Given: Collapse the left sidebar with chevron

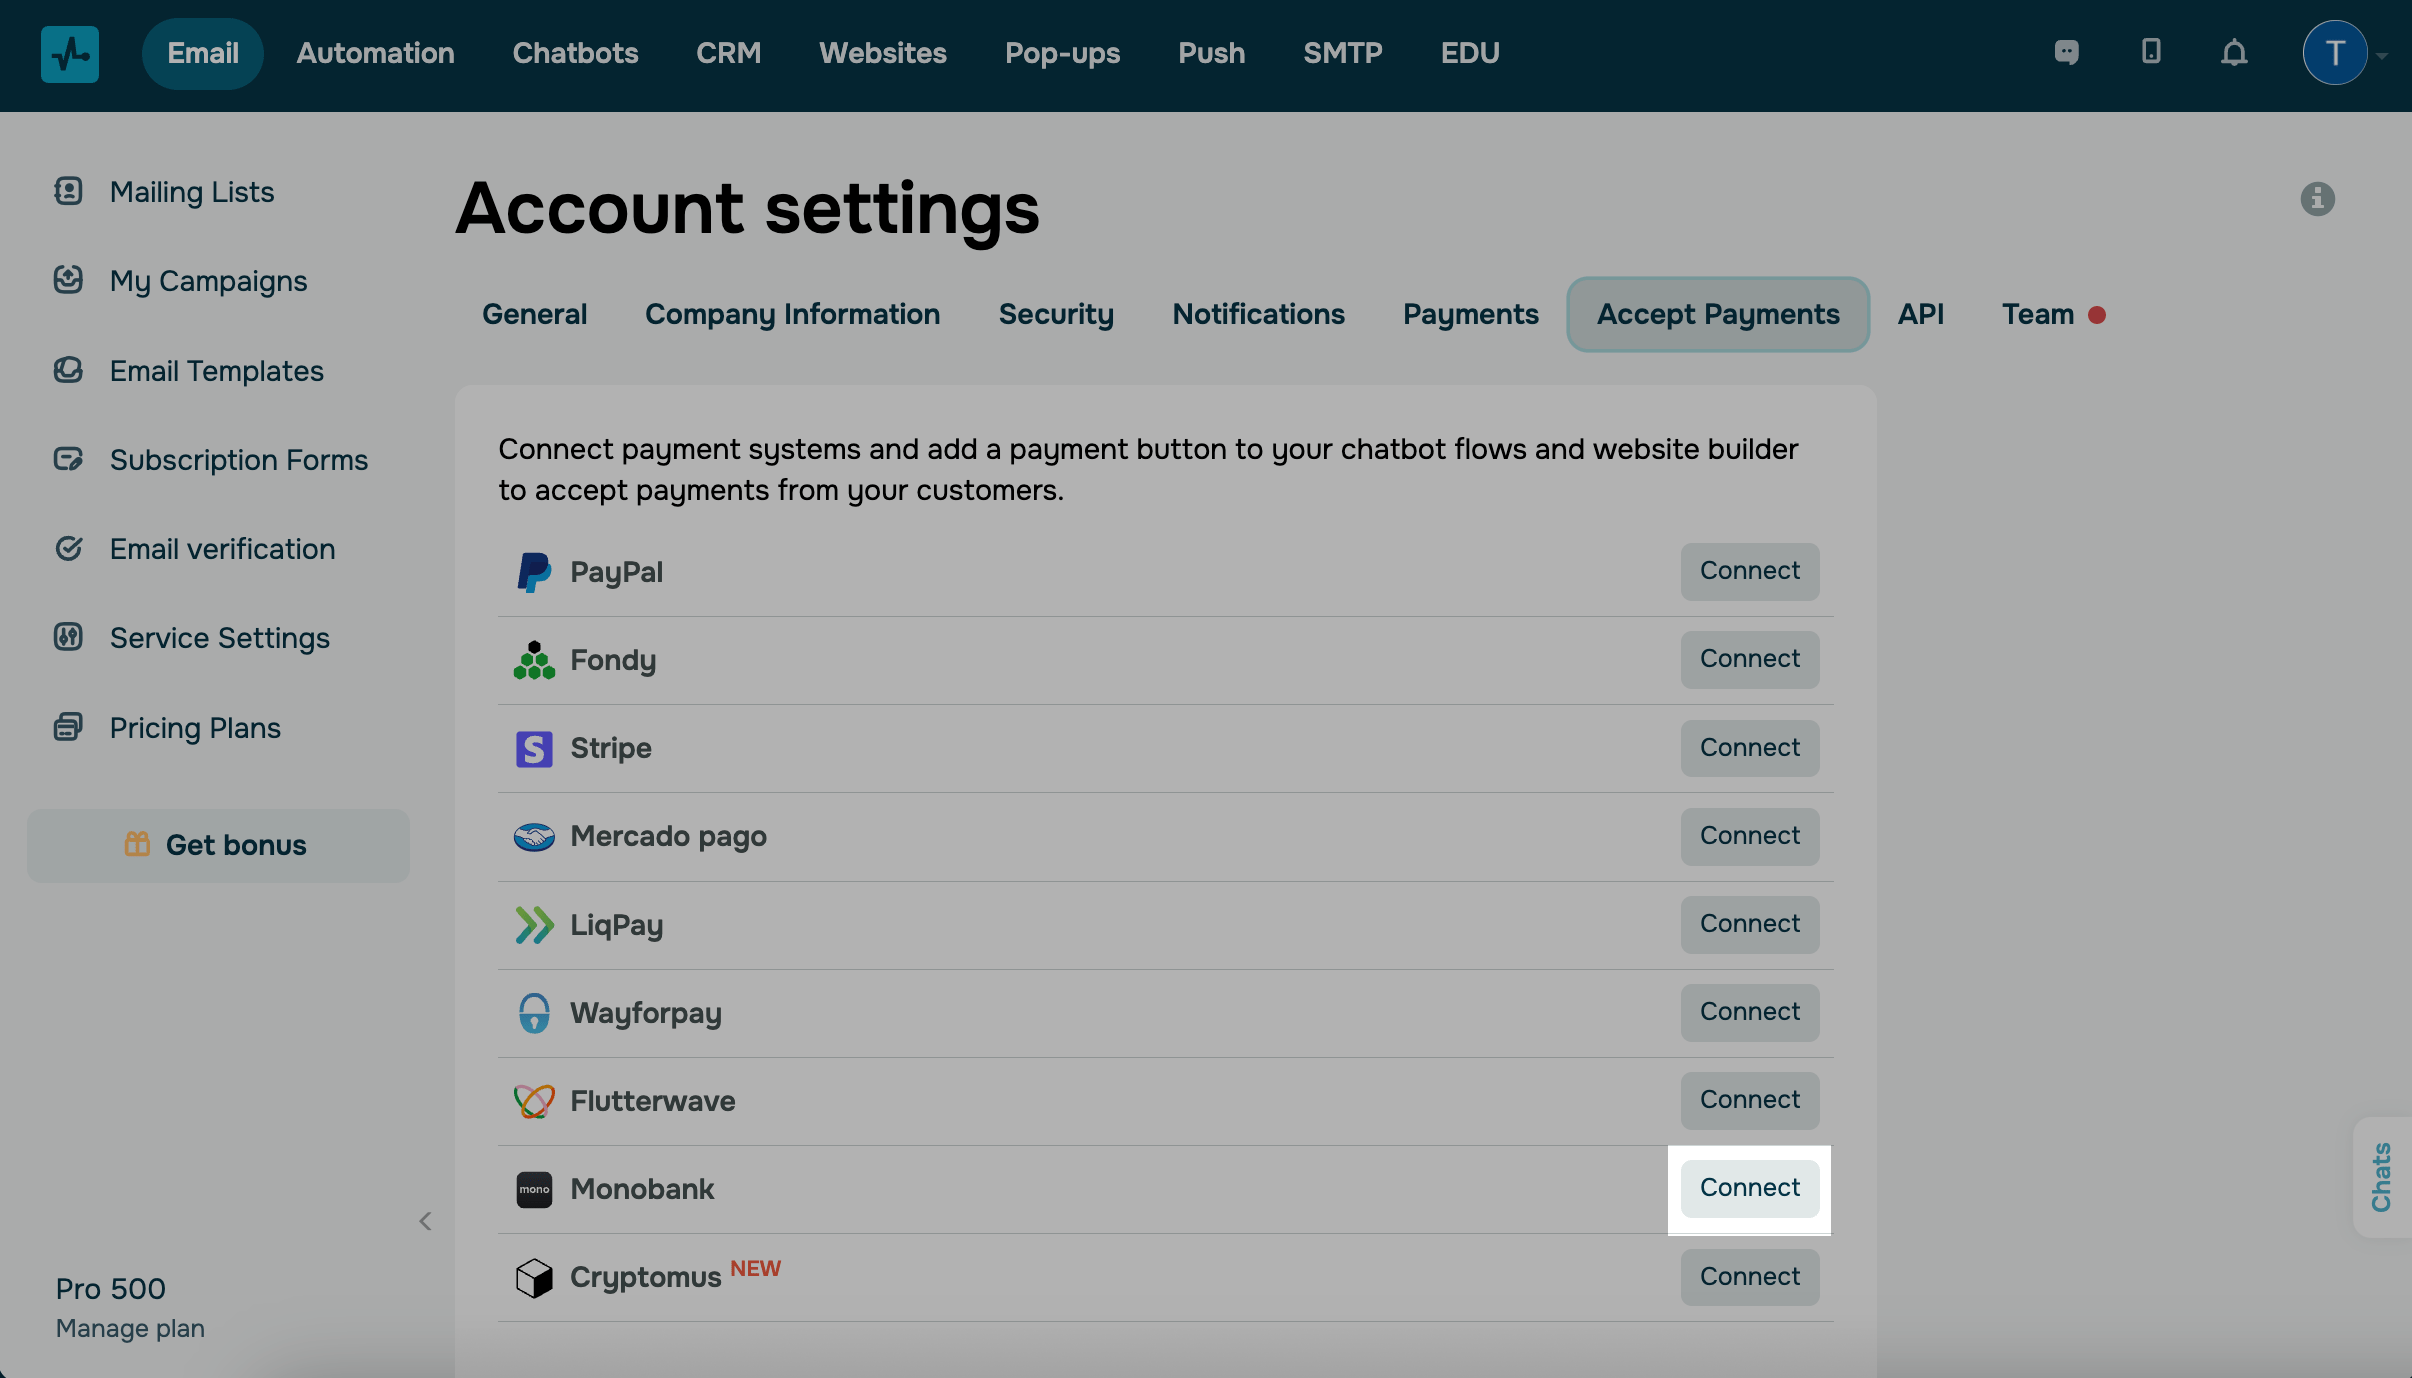Looking at the screenshot, I should pos(425,1221).
